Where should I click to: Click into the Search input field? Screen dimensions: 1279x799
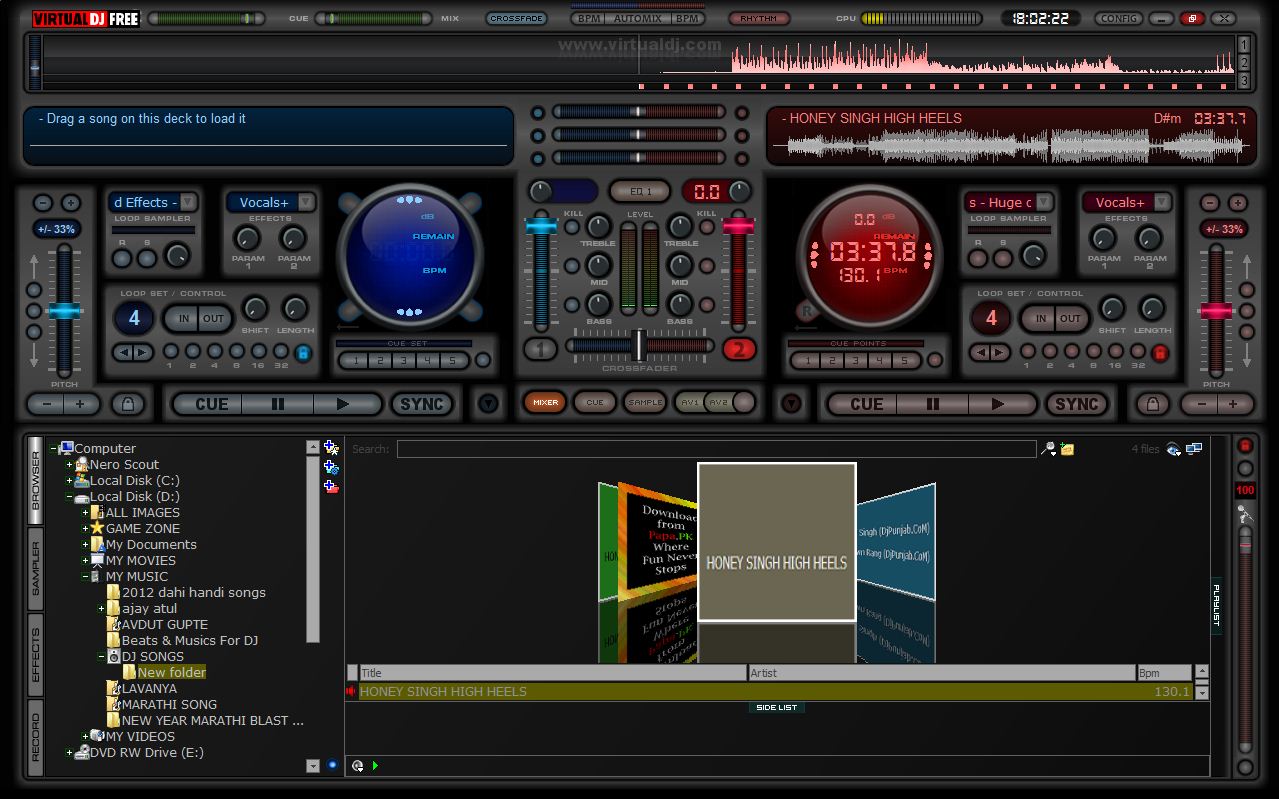click(715, 449)
